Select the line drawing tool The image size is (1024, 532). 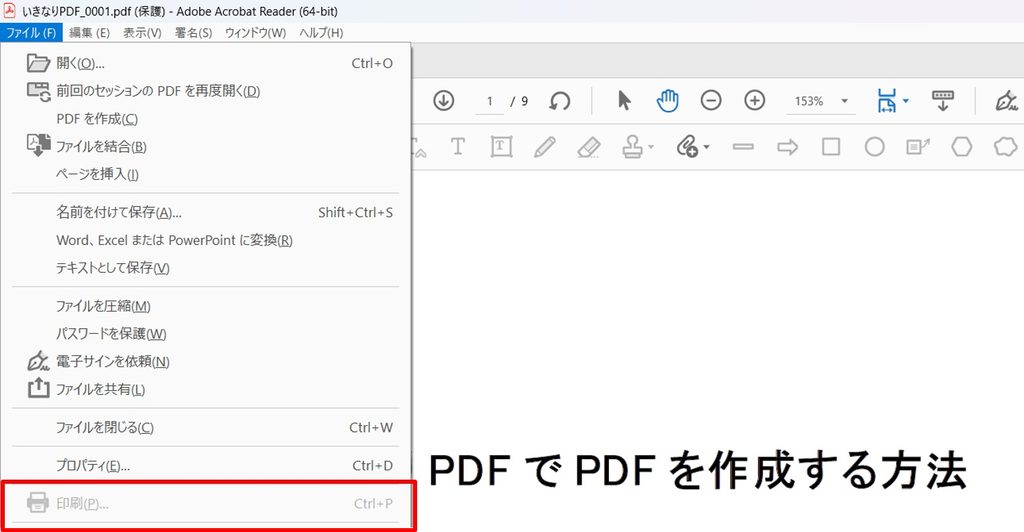click(743, 147)
